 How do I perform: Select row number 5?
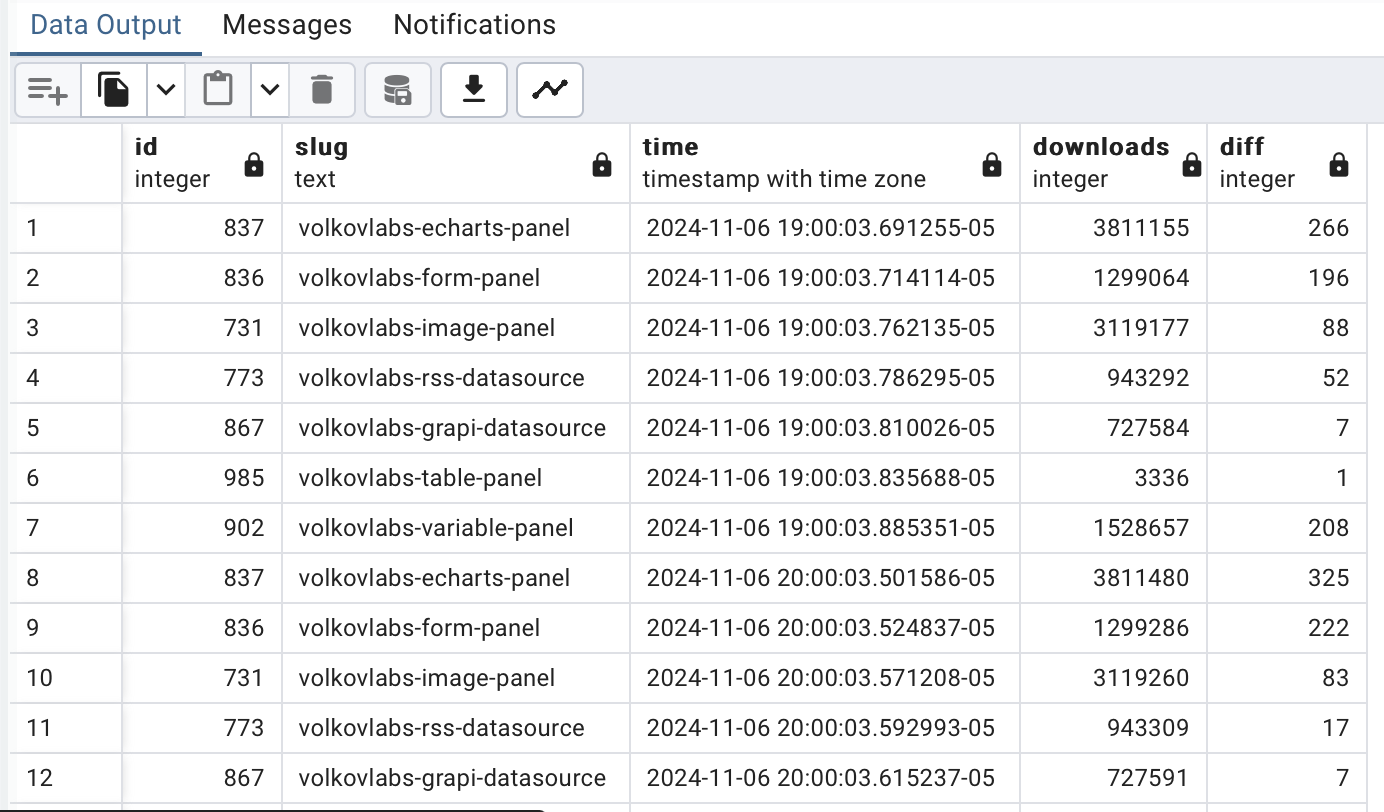click(x=67, y=428)
